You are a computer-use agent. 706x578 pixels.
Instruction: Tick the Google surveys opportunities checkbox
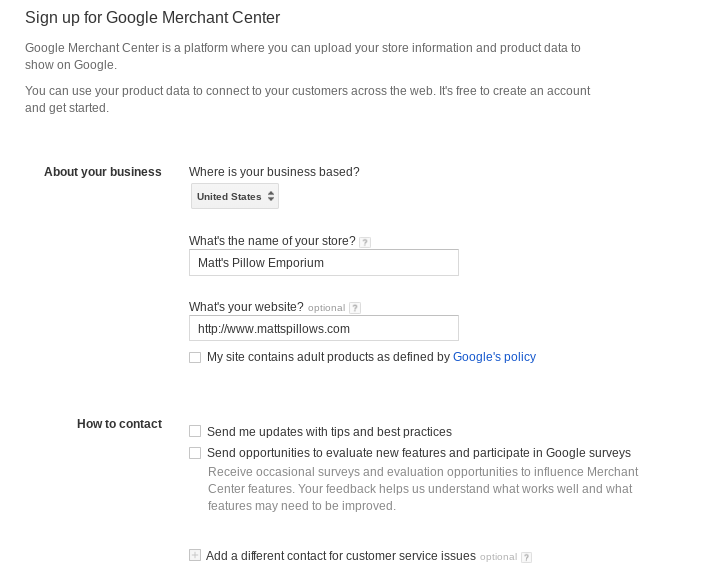[x=195, y=453]
